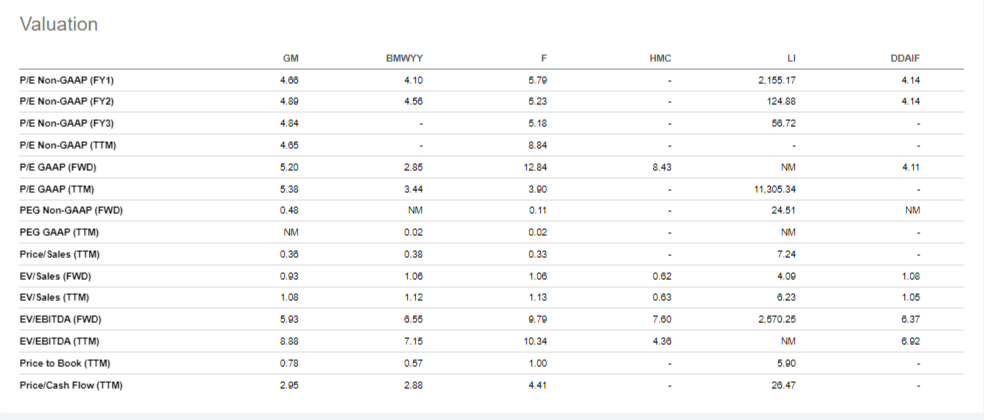The width and height of the screenshot is (984, 420).
Task: Click F's P/E GAAP FWD value 12.84
Action: pos(535,168)
